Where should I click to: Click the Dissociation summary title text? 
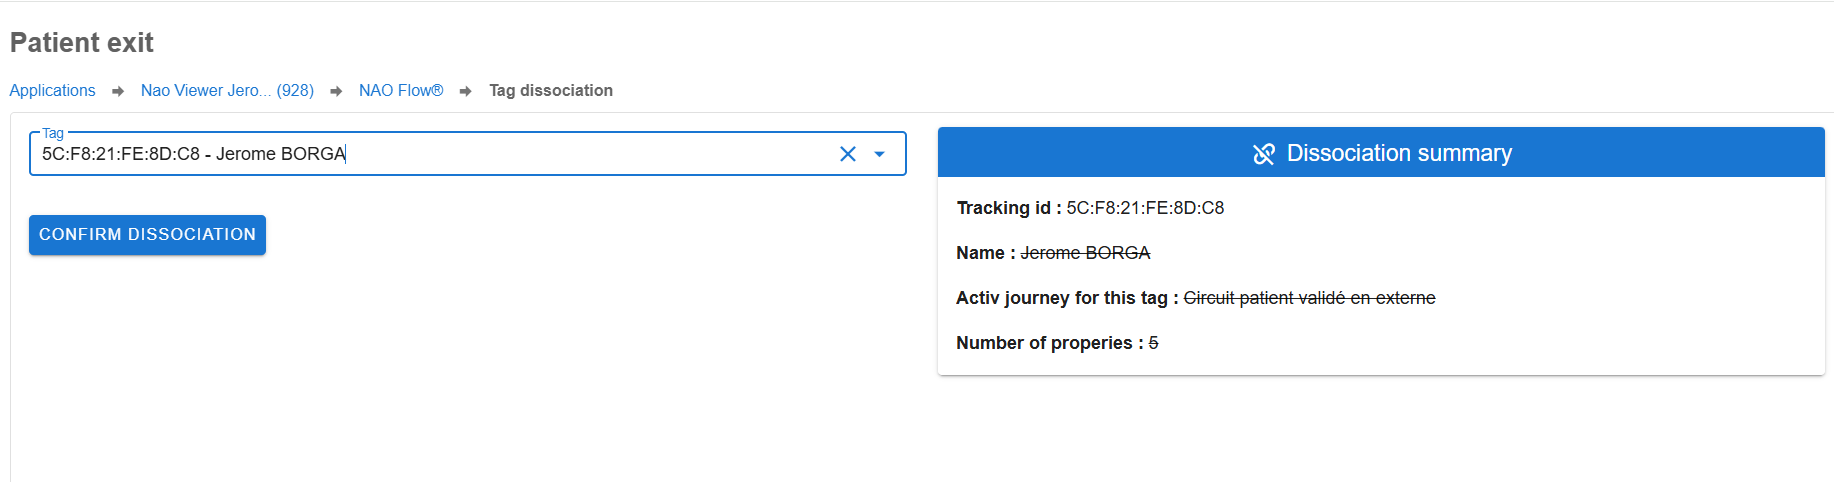(x=1399, y=153)
